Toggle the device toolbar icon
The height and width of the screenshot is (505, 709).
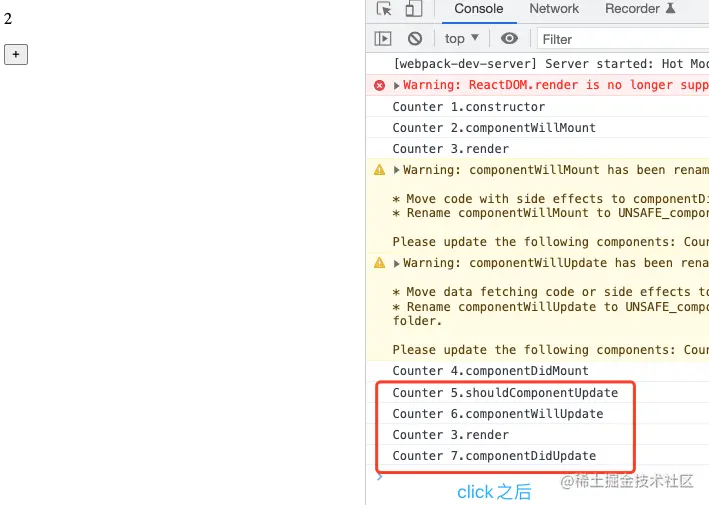tap(413, 9)
